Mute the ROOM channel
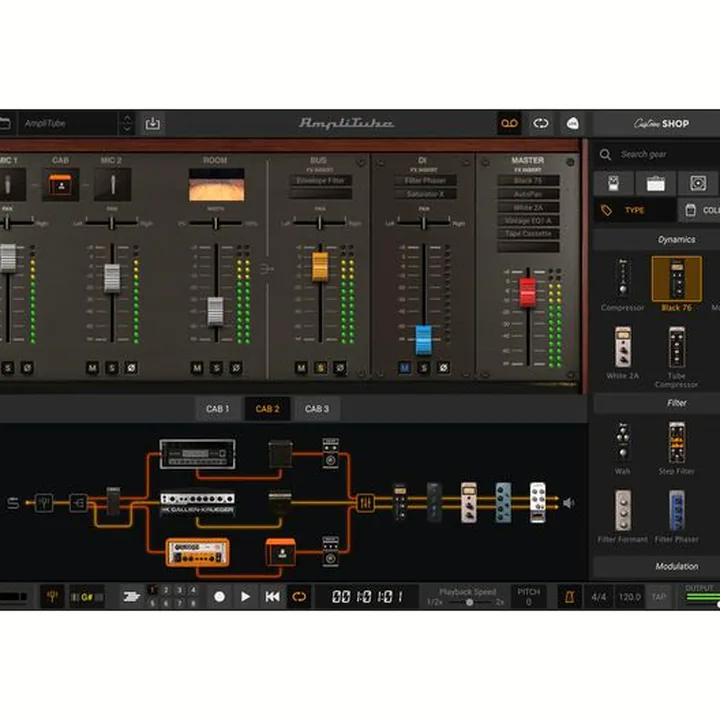The width and height of the screenshot is (720, 720). coord(197,368)
